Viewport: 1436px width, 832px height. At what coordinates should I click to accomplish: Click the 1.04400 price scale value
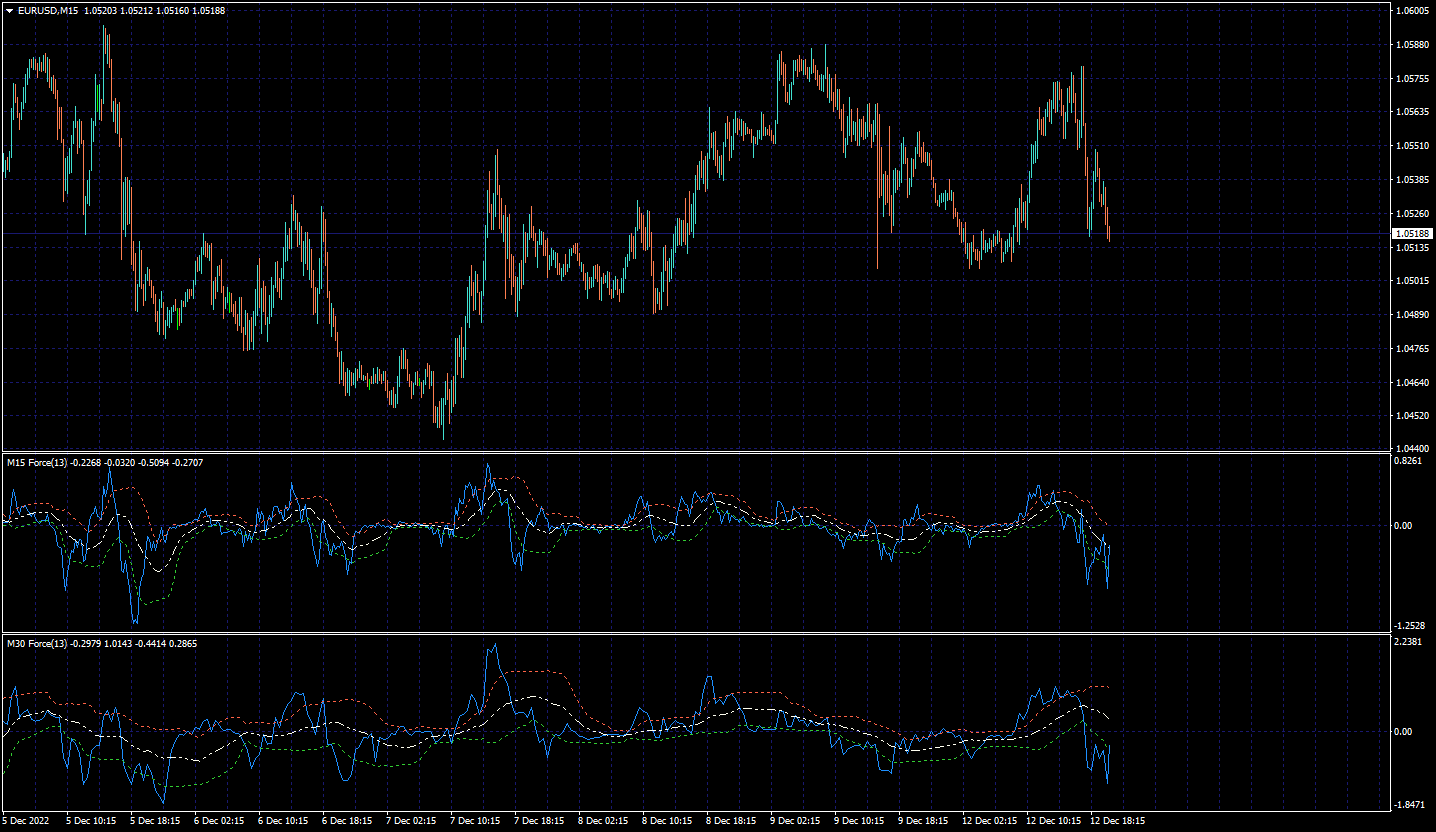pyautogui.click(x=1413, y=449)
